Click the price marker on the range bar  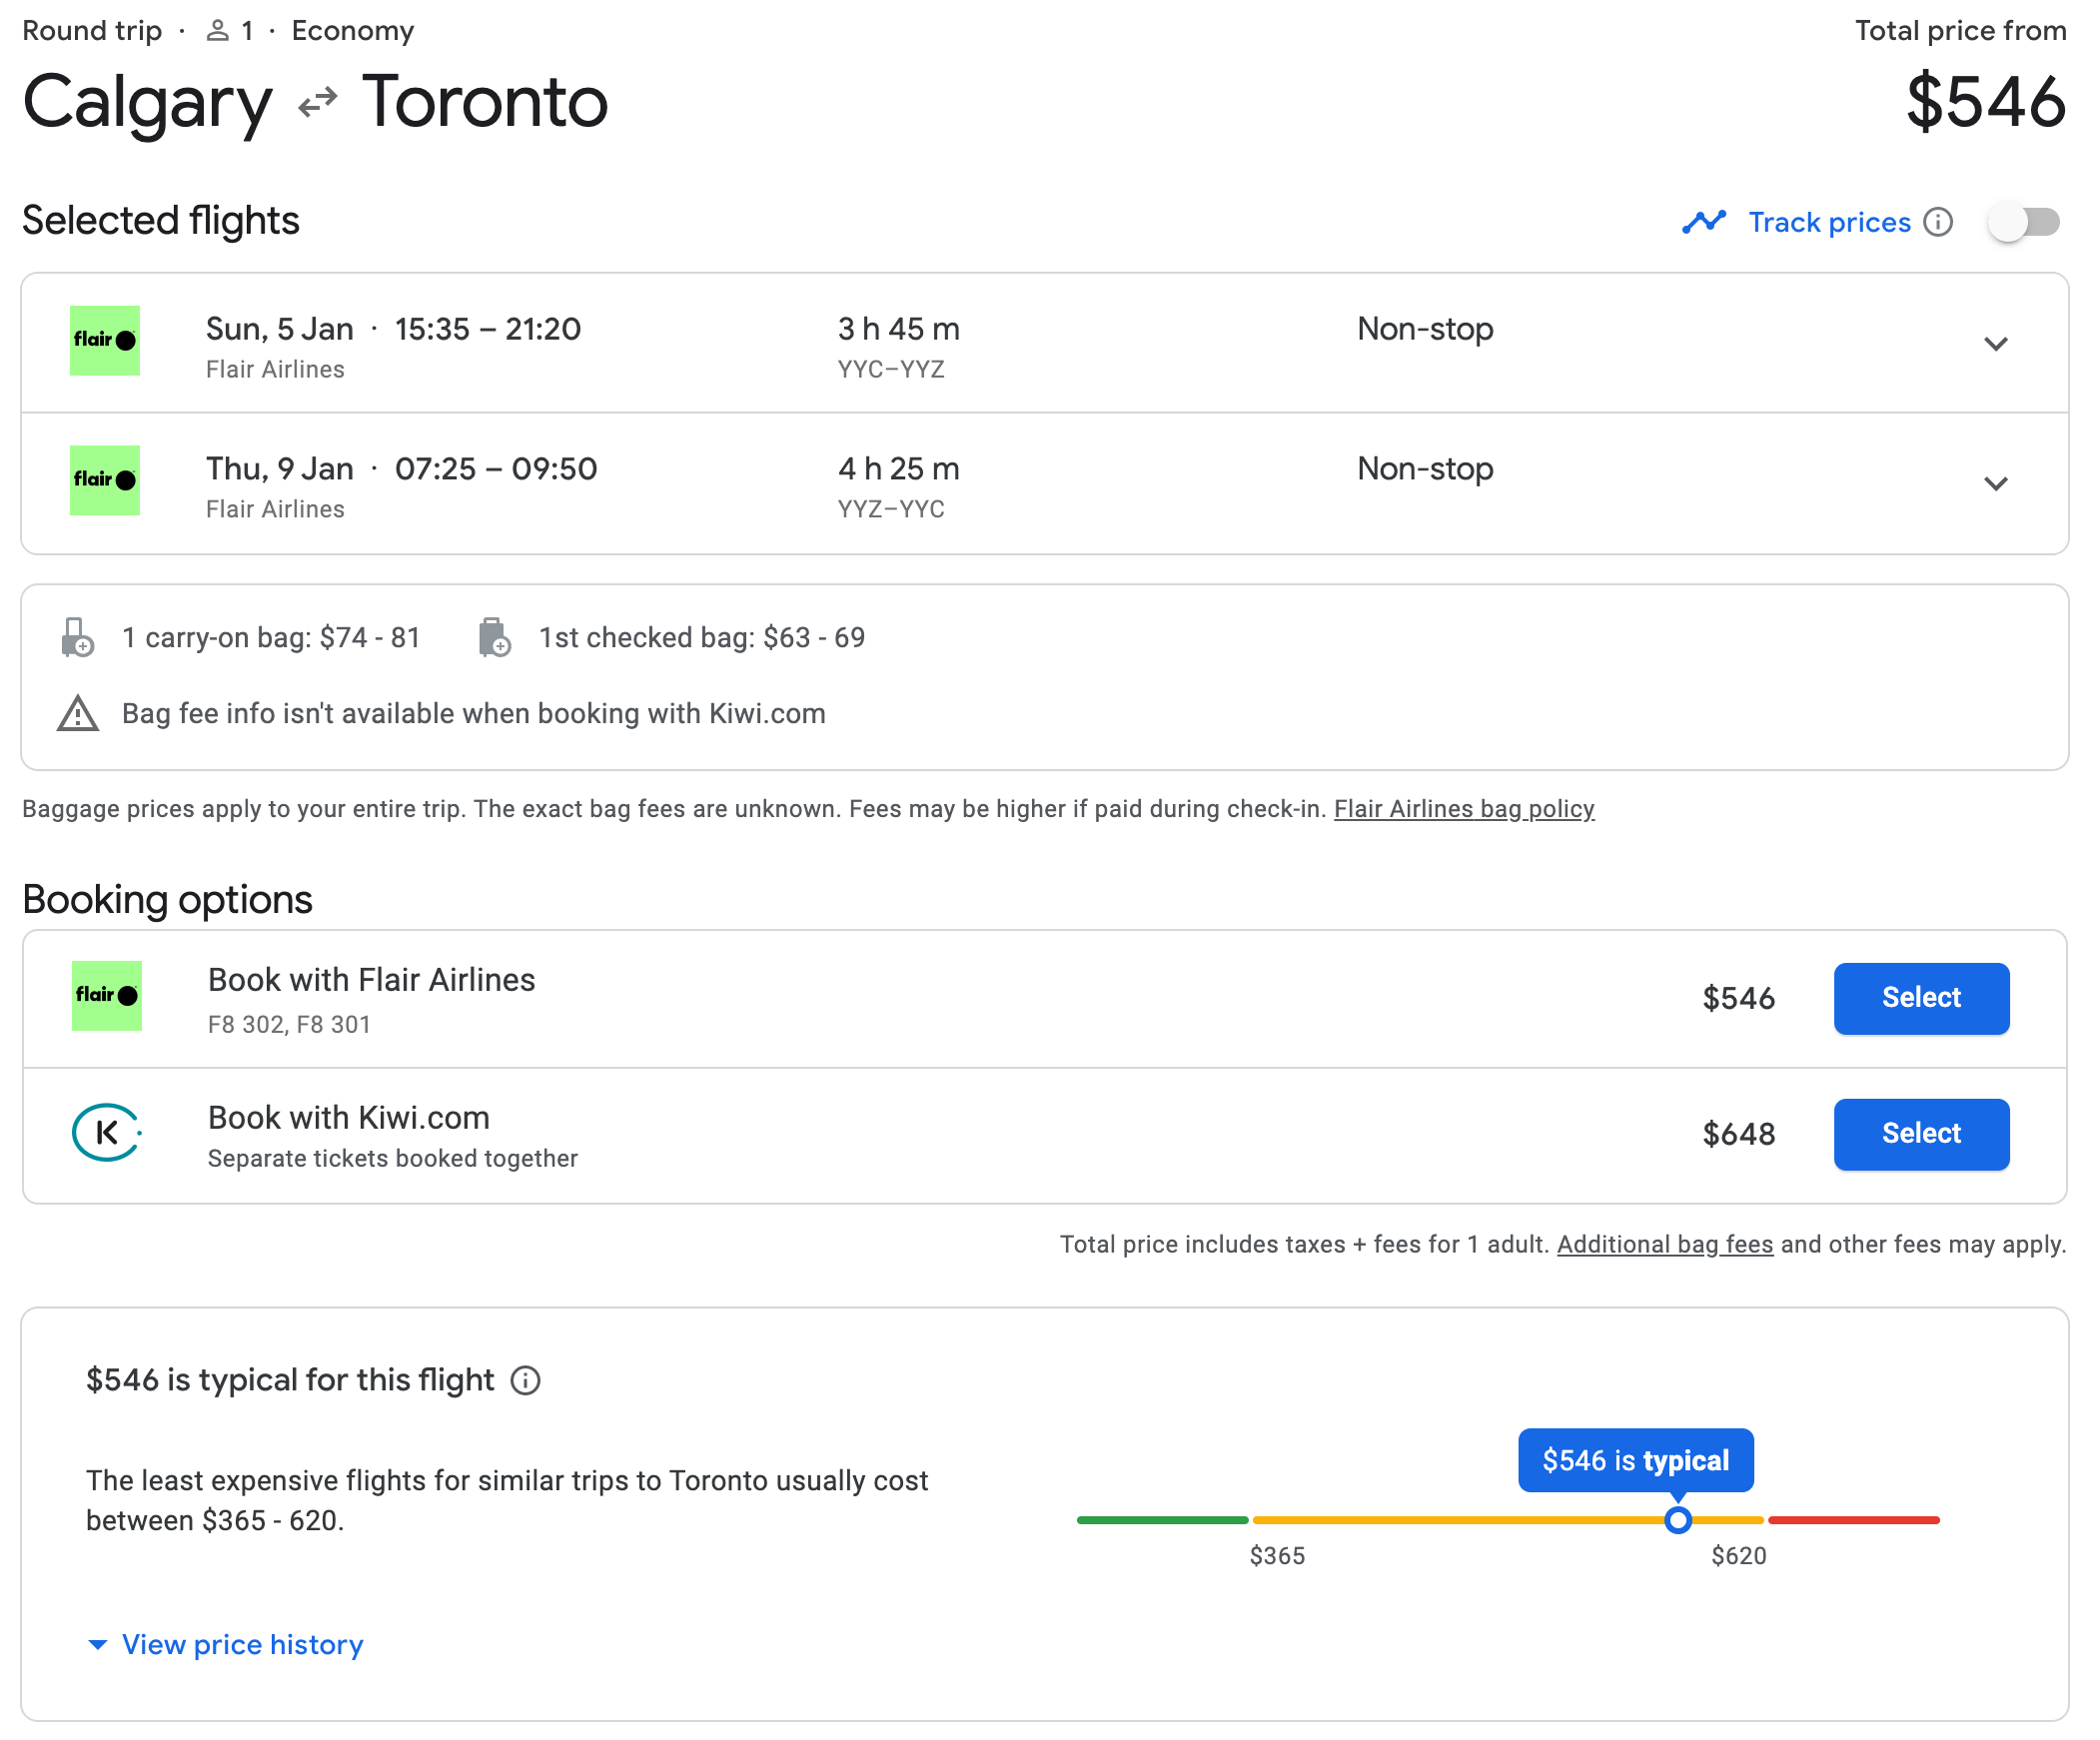click(x=1678, y=1520)
